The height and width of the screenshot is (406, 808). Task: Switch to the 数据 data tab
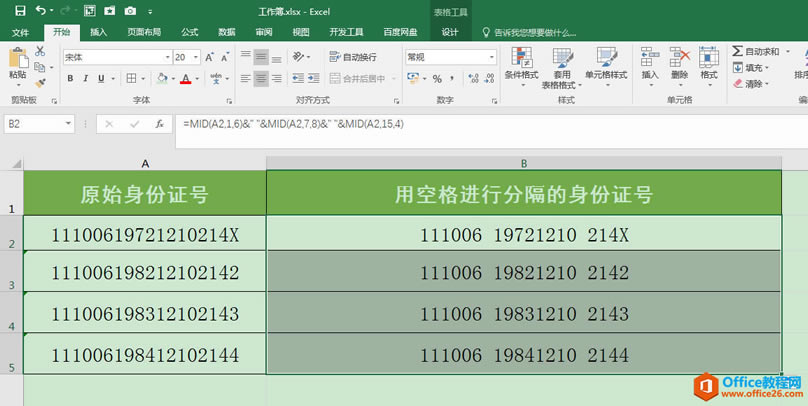point(227,32)
